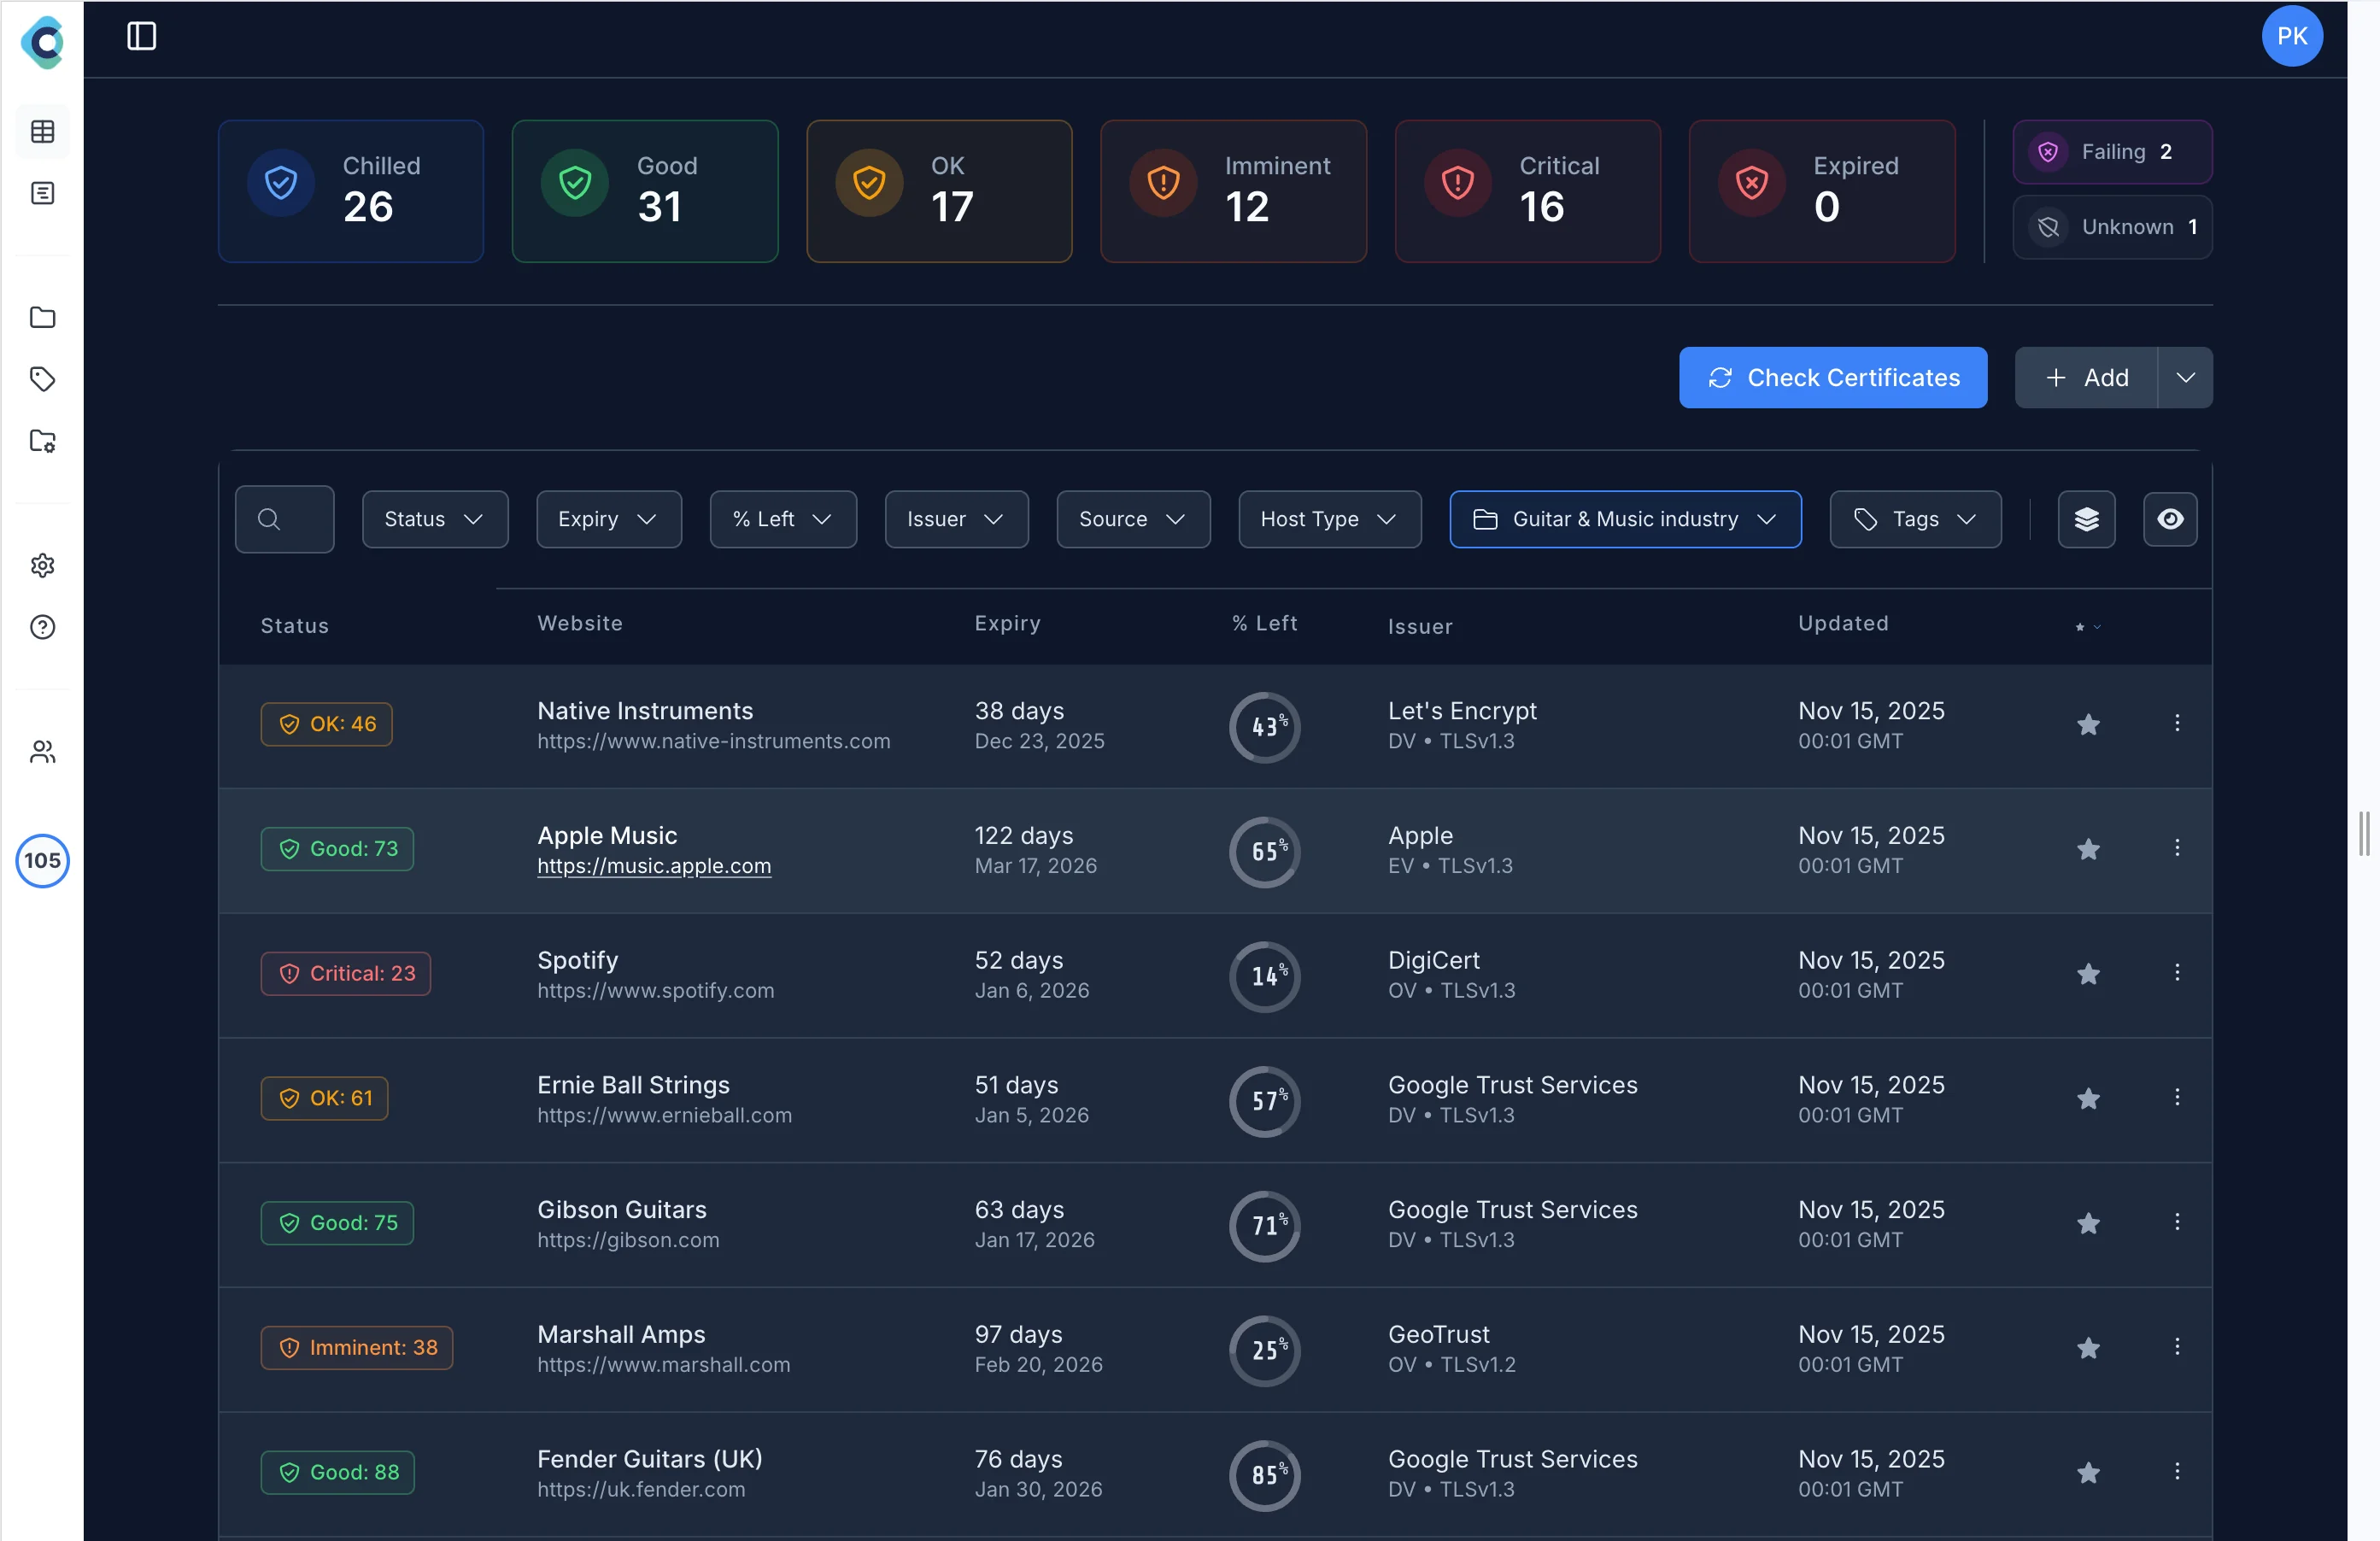Toggle the grouping layers icon near Tags
The height and width of the screenshot is (1541, 2380).
(x=2086, y=519)
